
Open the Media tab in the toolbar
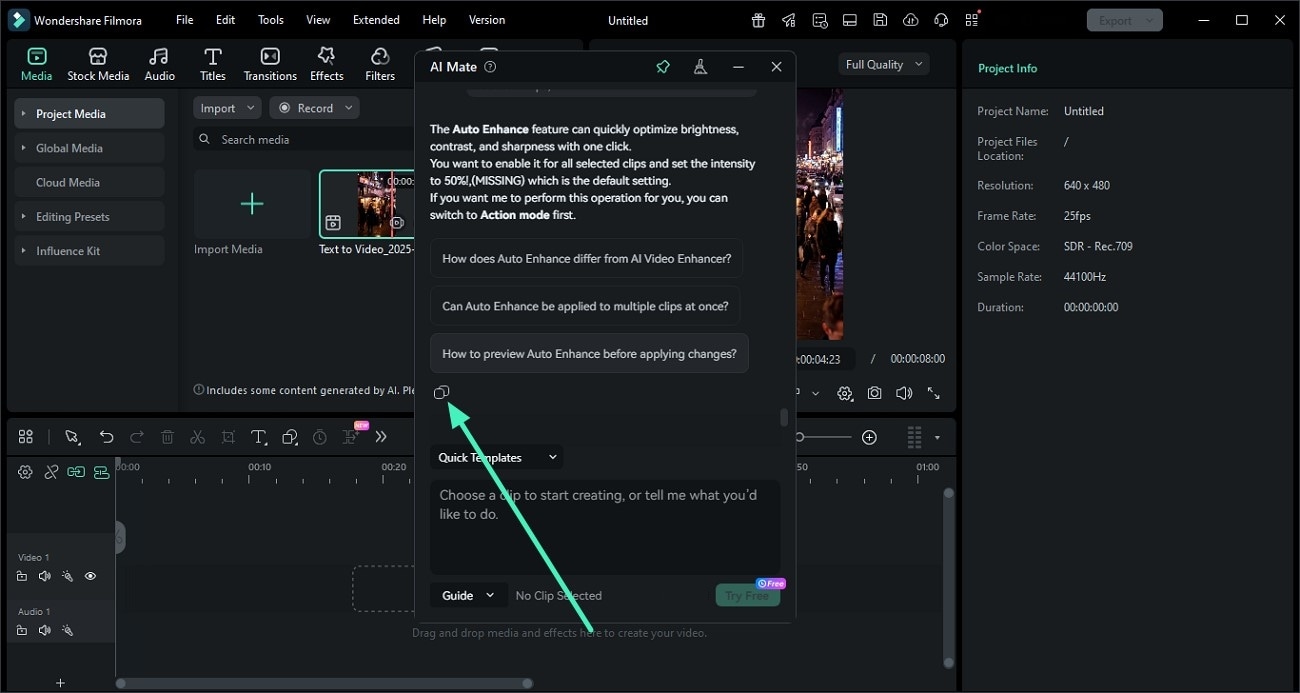pos(37,64)
